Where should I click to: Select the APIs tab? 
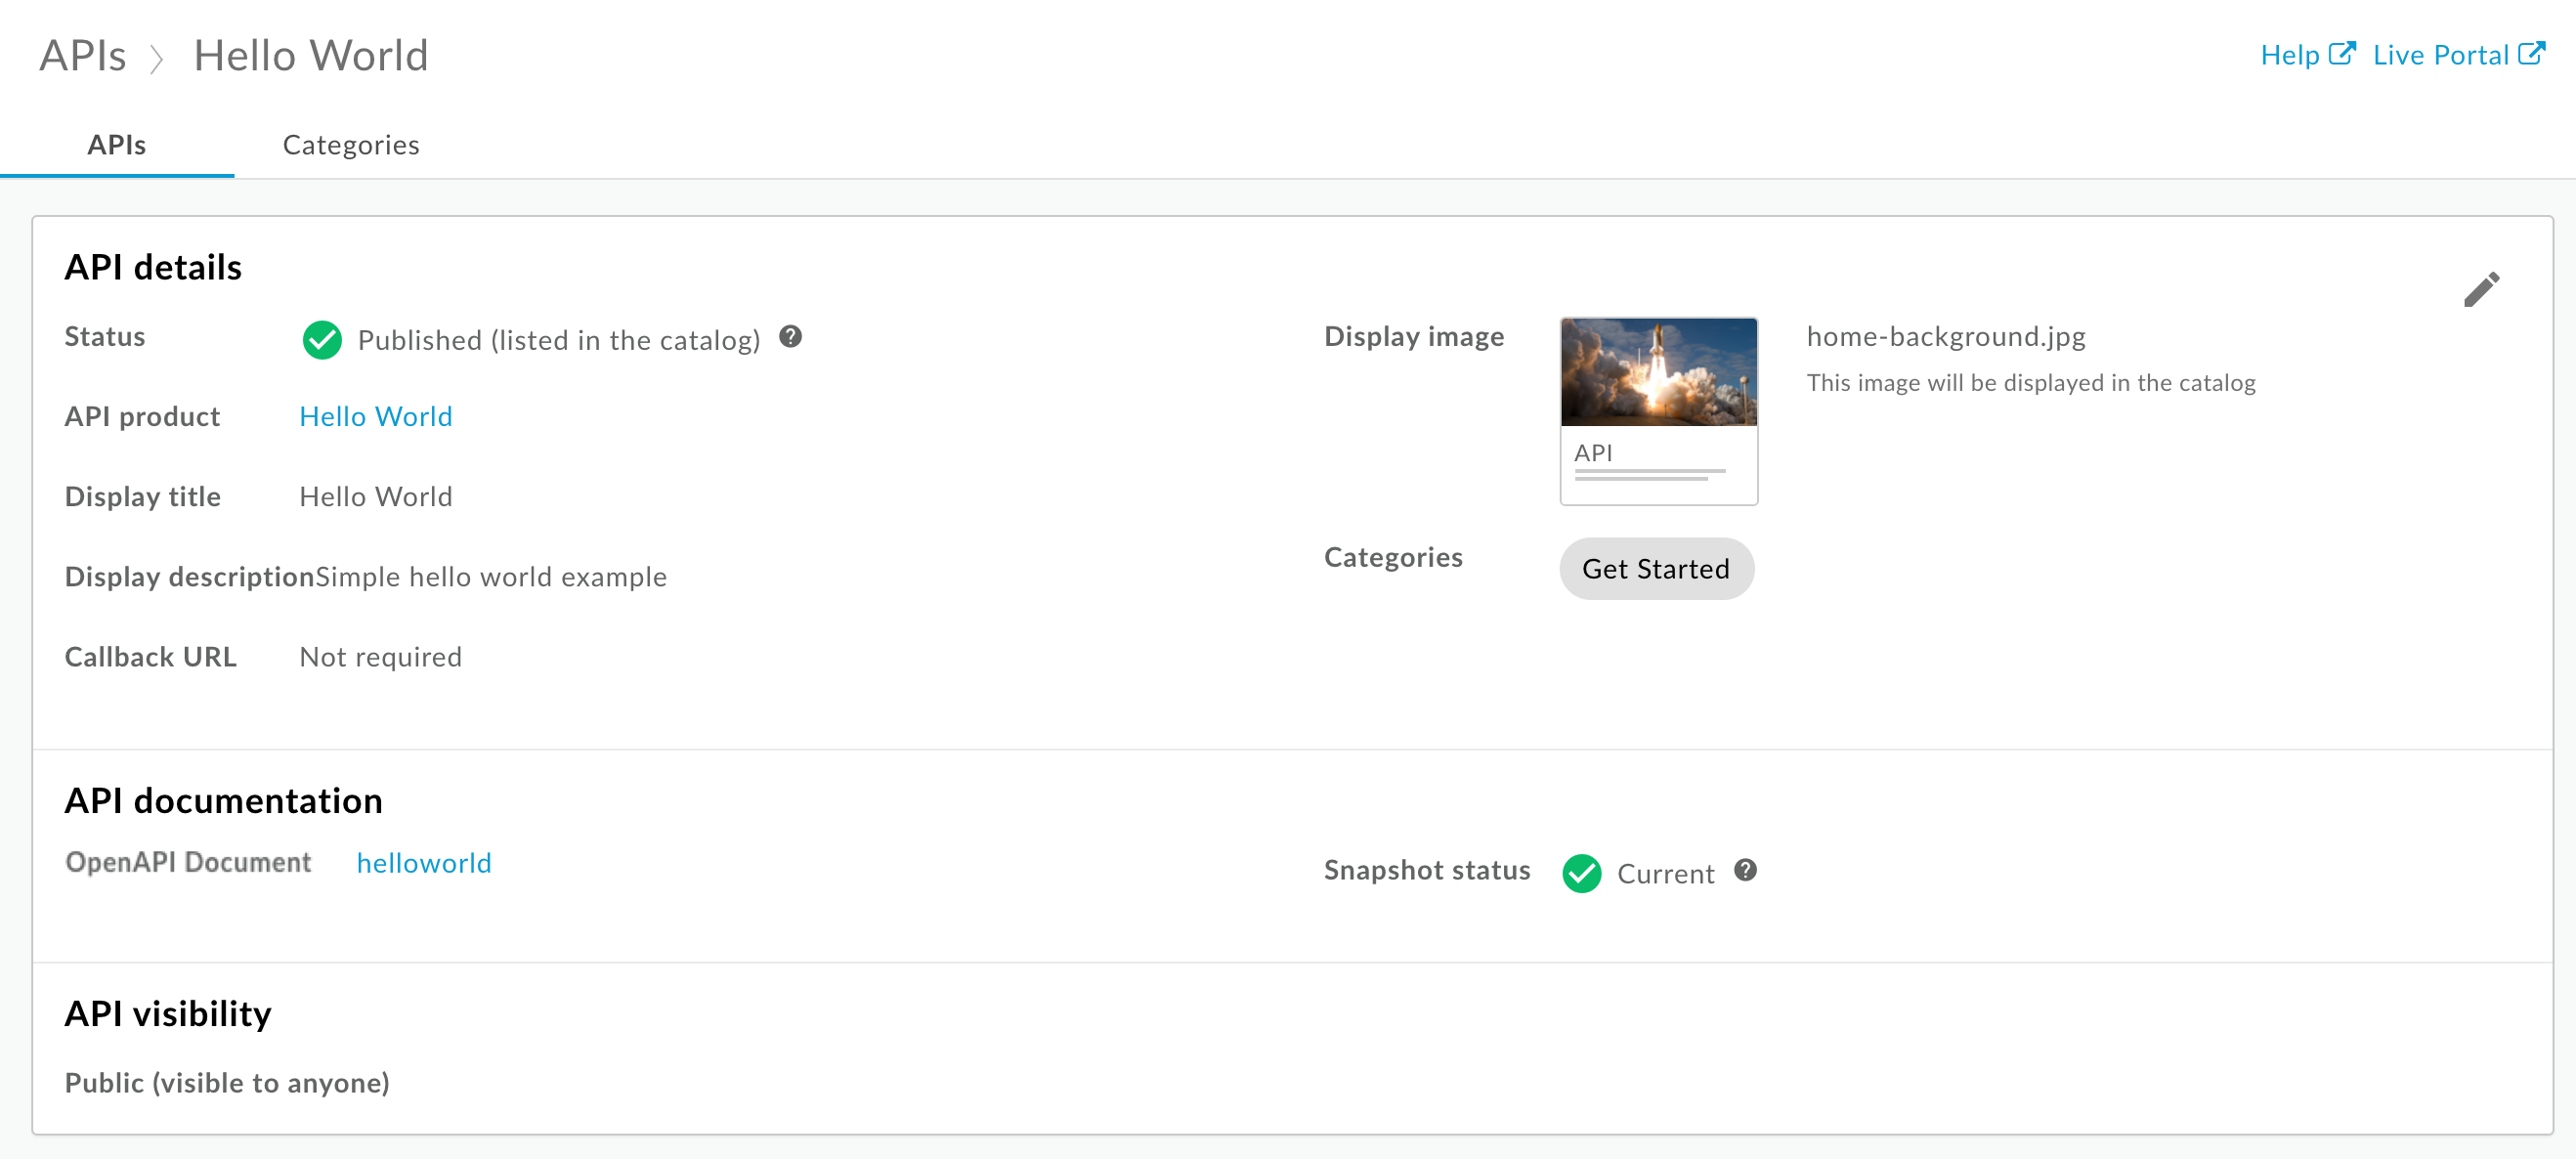(118, 145)
